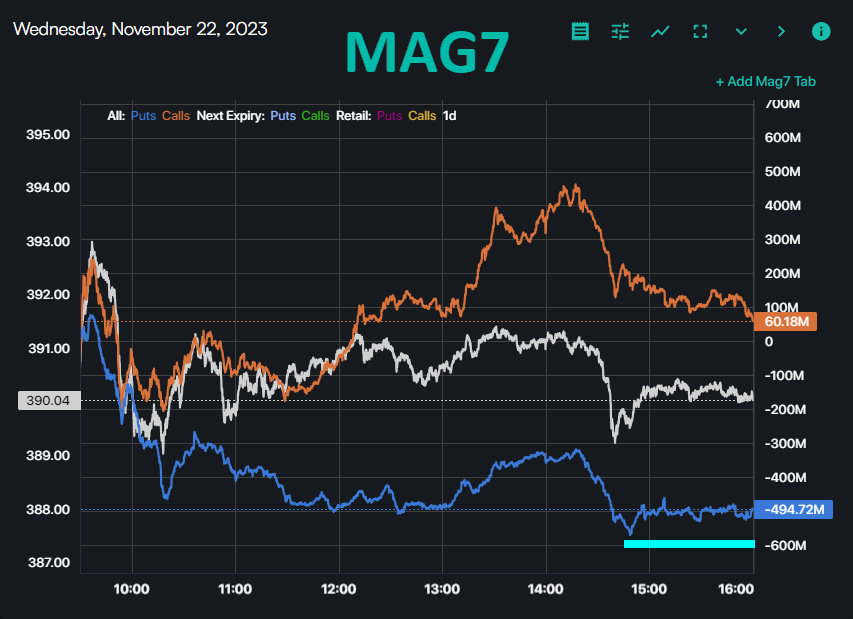Open chart settings sliders icon
Viewport: 853px width, 619px height.
click(620, 32)
